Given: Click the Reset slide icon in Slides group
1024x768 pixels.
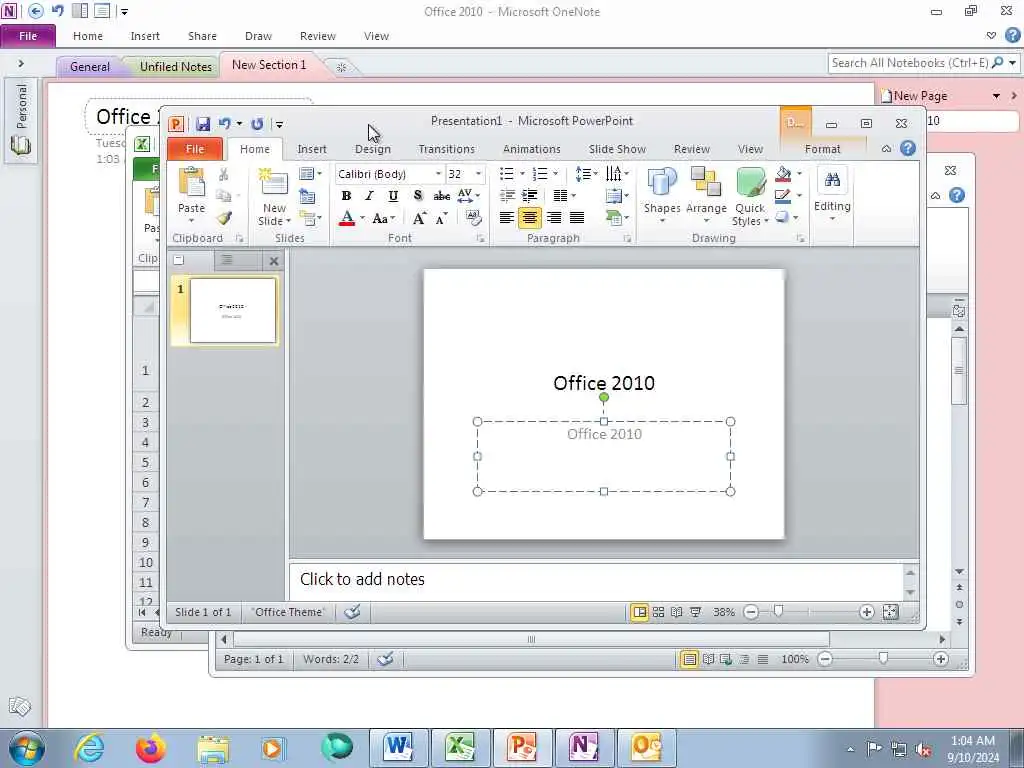Looking at the screenshot, I should pos(307,196).
